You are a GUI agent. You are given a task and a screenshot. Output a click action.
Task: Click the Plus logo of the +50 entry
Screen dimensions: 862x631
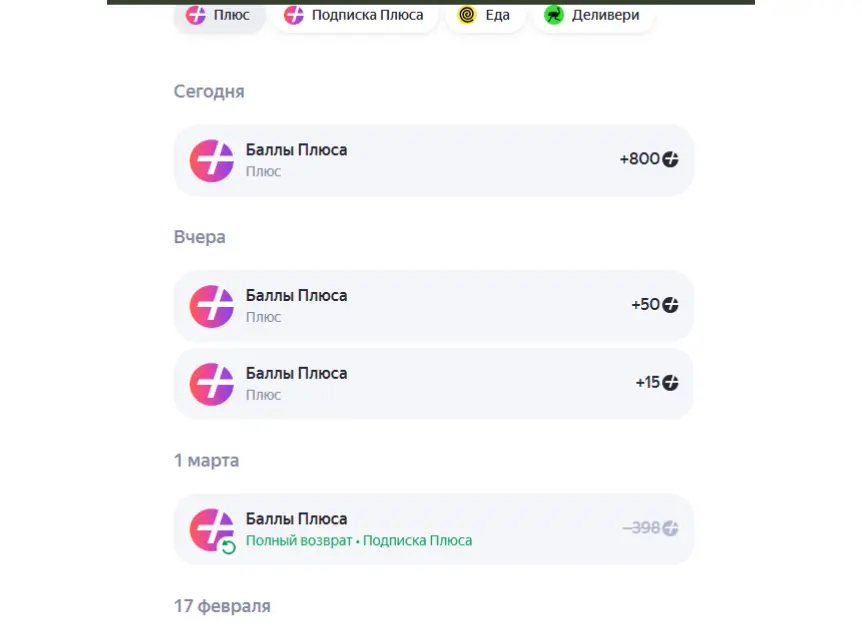[x=212, y=306]
